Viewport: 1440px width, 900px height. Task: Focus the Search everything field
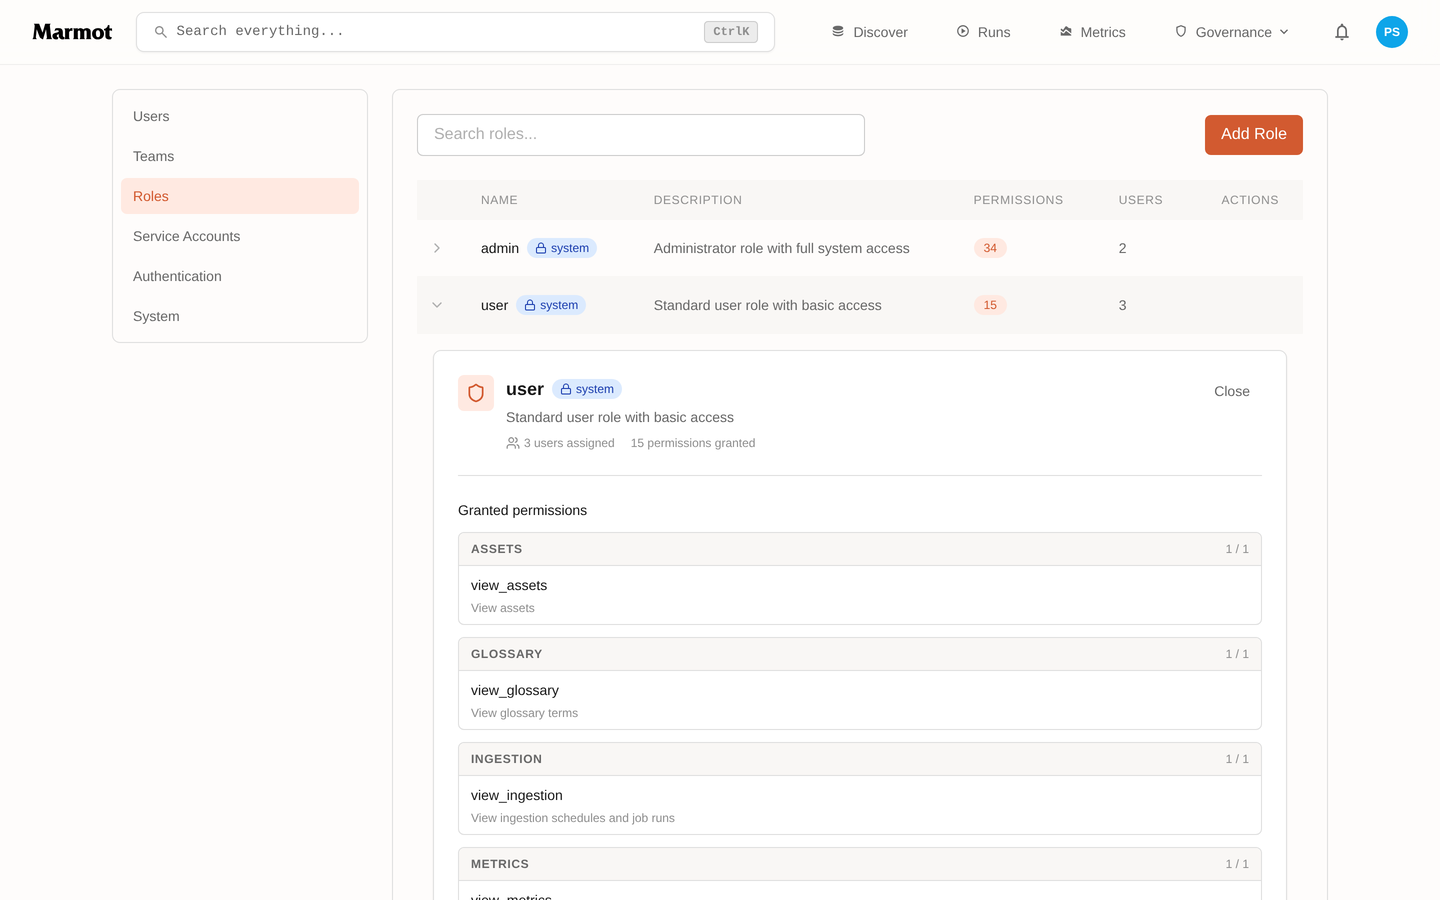tap(455, 32)
